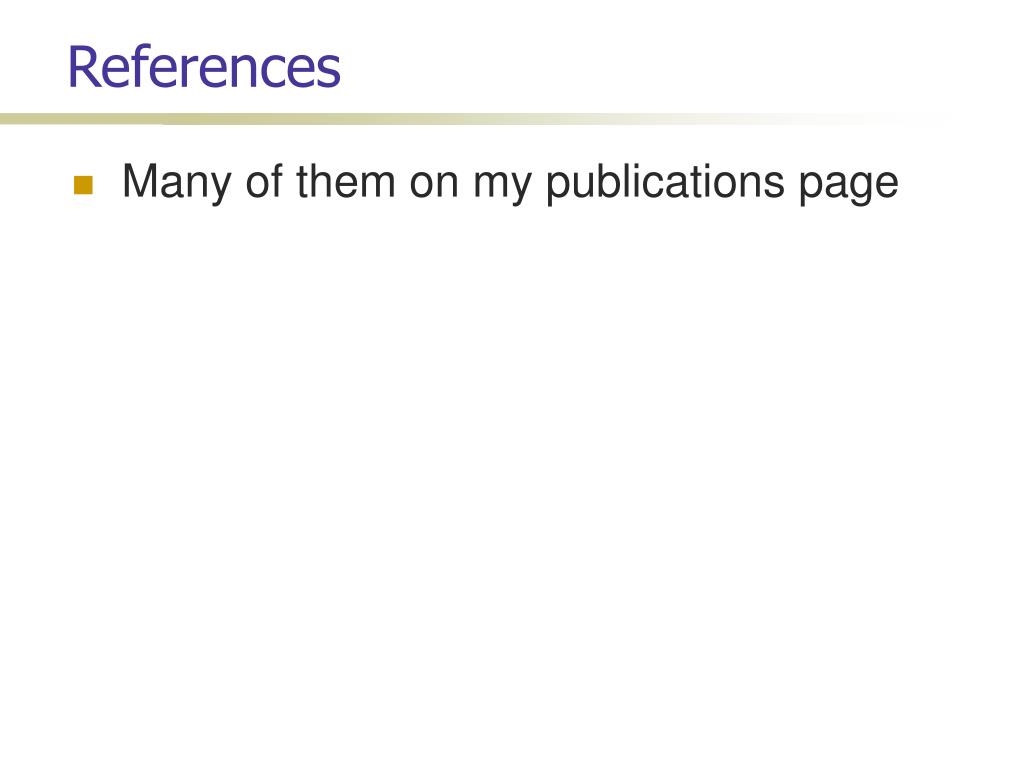Click the word "Many" in the bullet
Viewport: 1024px width, 768px height.
pyautogui.click(x=176, y=182)
